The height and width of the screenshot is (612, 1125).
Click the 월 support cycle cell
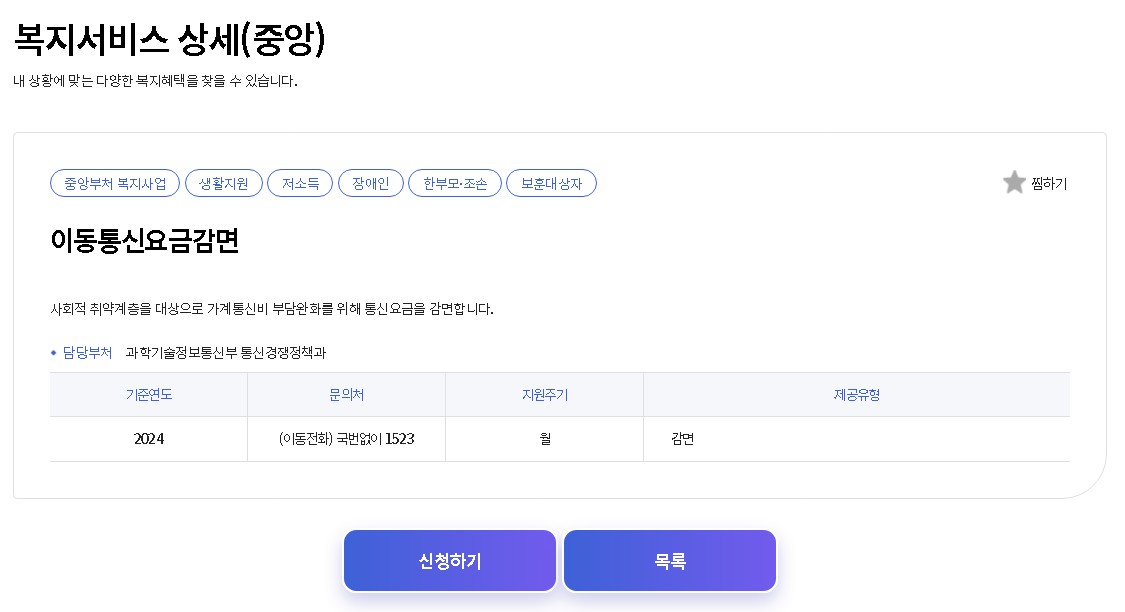(x=544, y=438)
